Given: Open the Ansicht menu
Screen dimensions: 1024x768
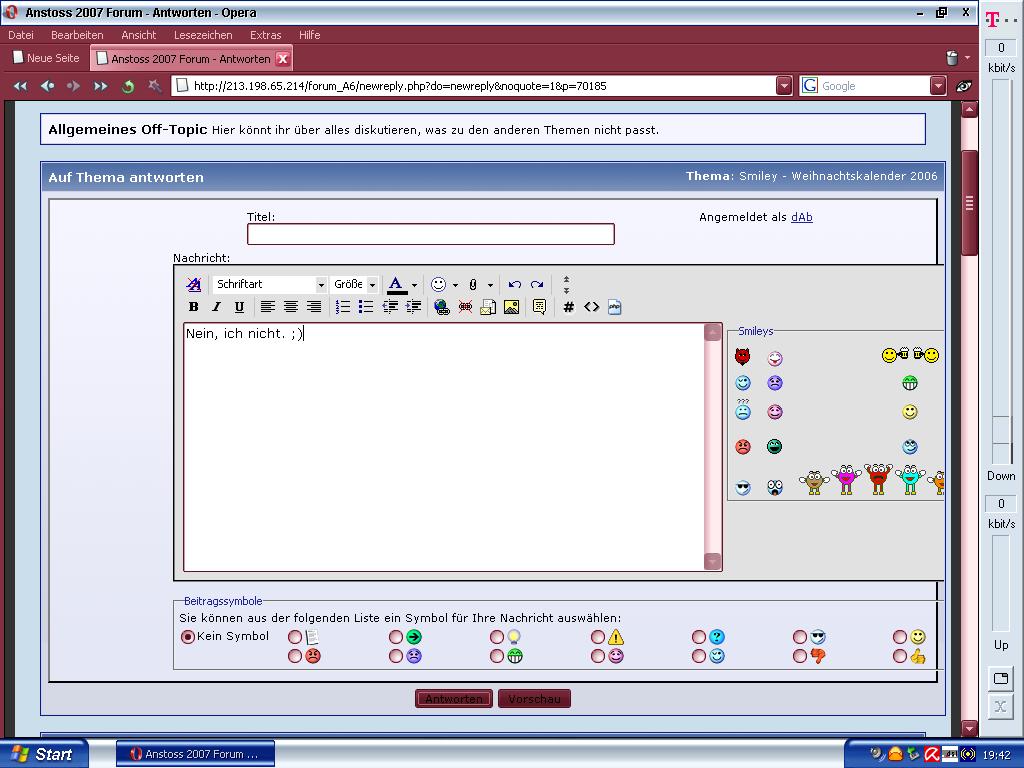Looking at the screenshot, I should pos(138,35).
